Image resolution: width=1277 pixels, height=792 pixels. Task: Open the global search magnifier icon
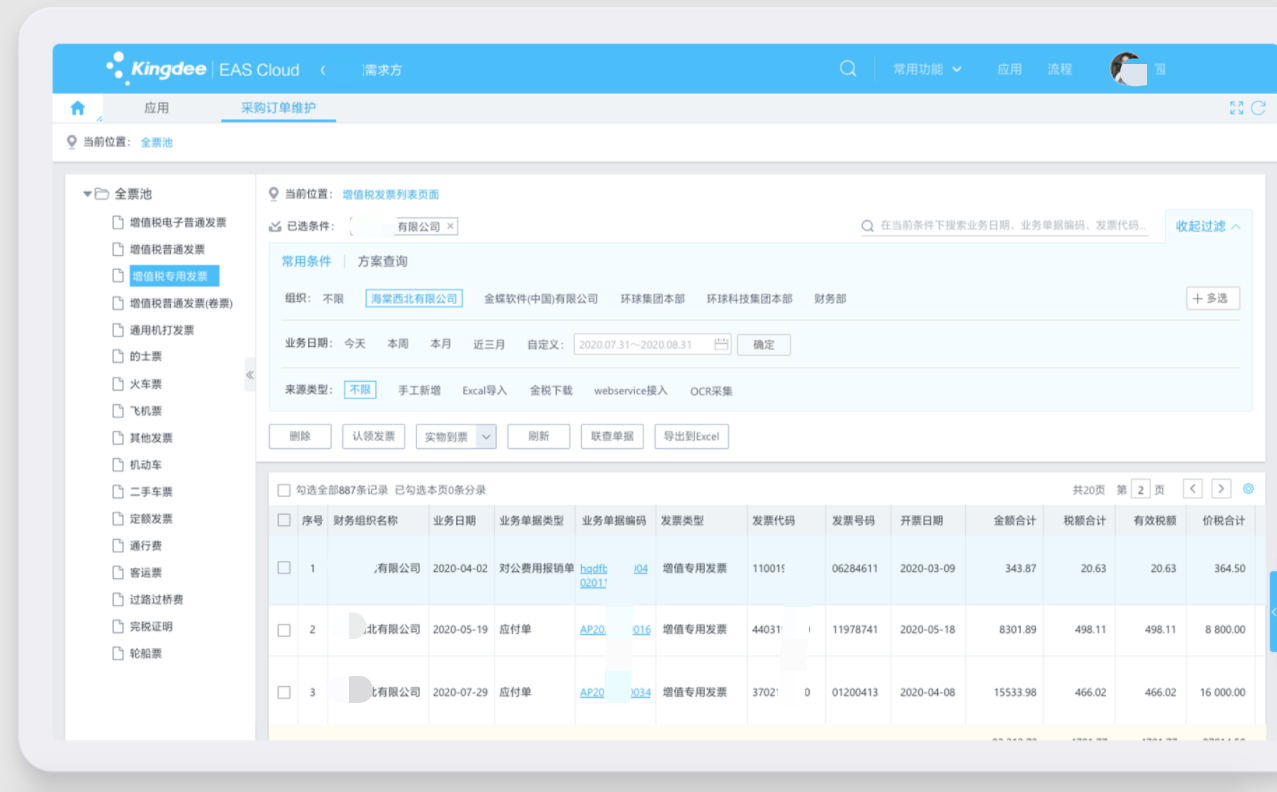tap(846, 68)
